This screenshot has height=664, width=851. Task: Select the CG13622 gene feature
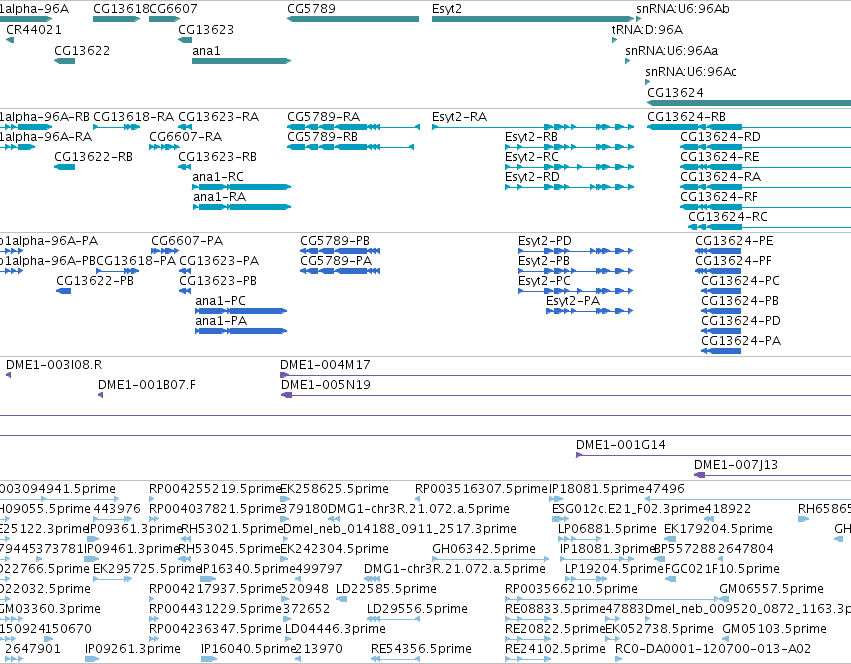[x=65, y=61]
